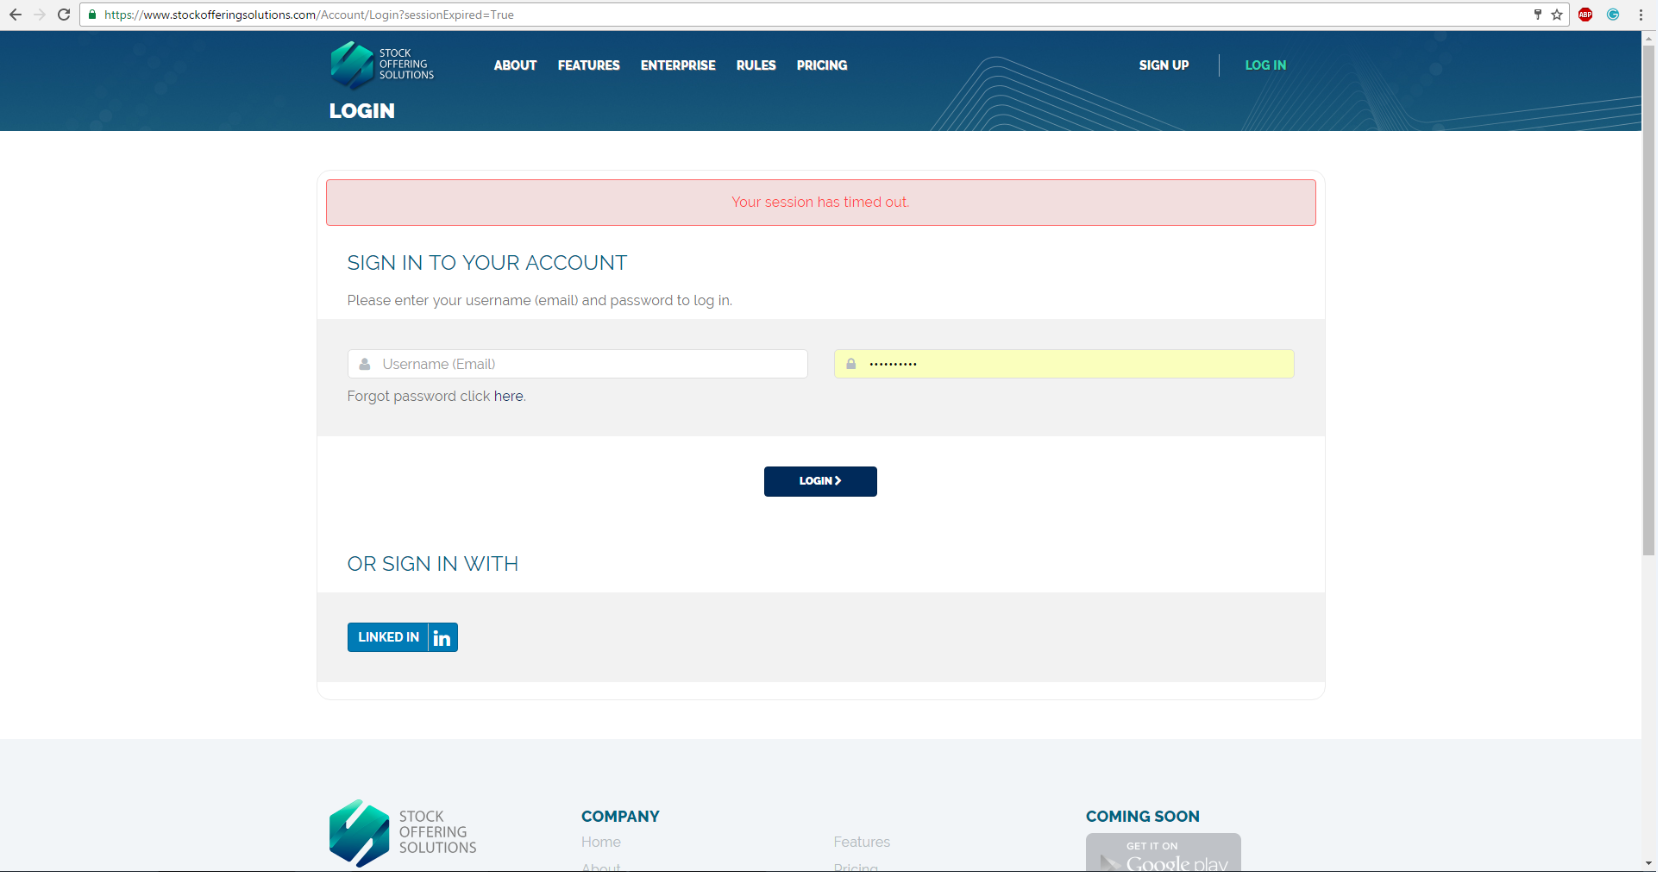Click the 'OR SIGN IN WITH' heading
1658x872 pixels.
coord(433,564)
